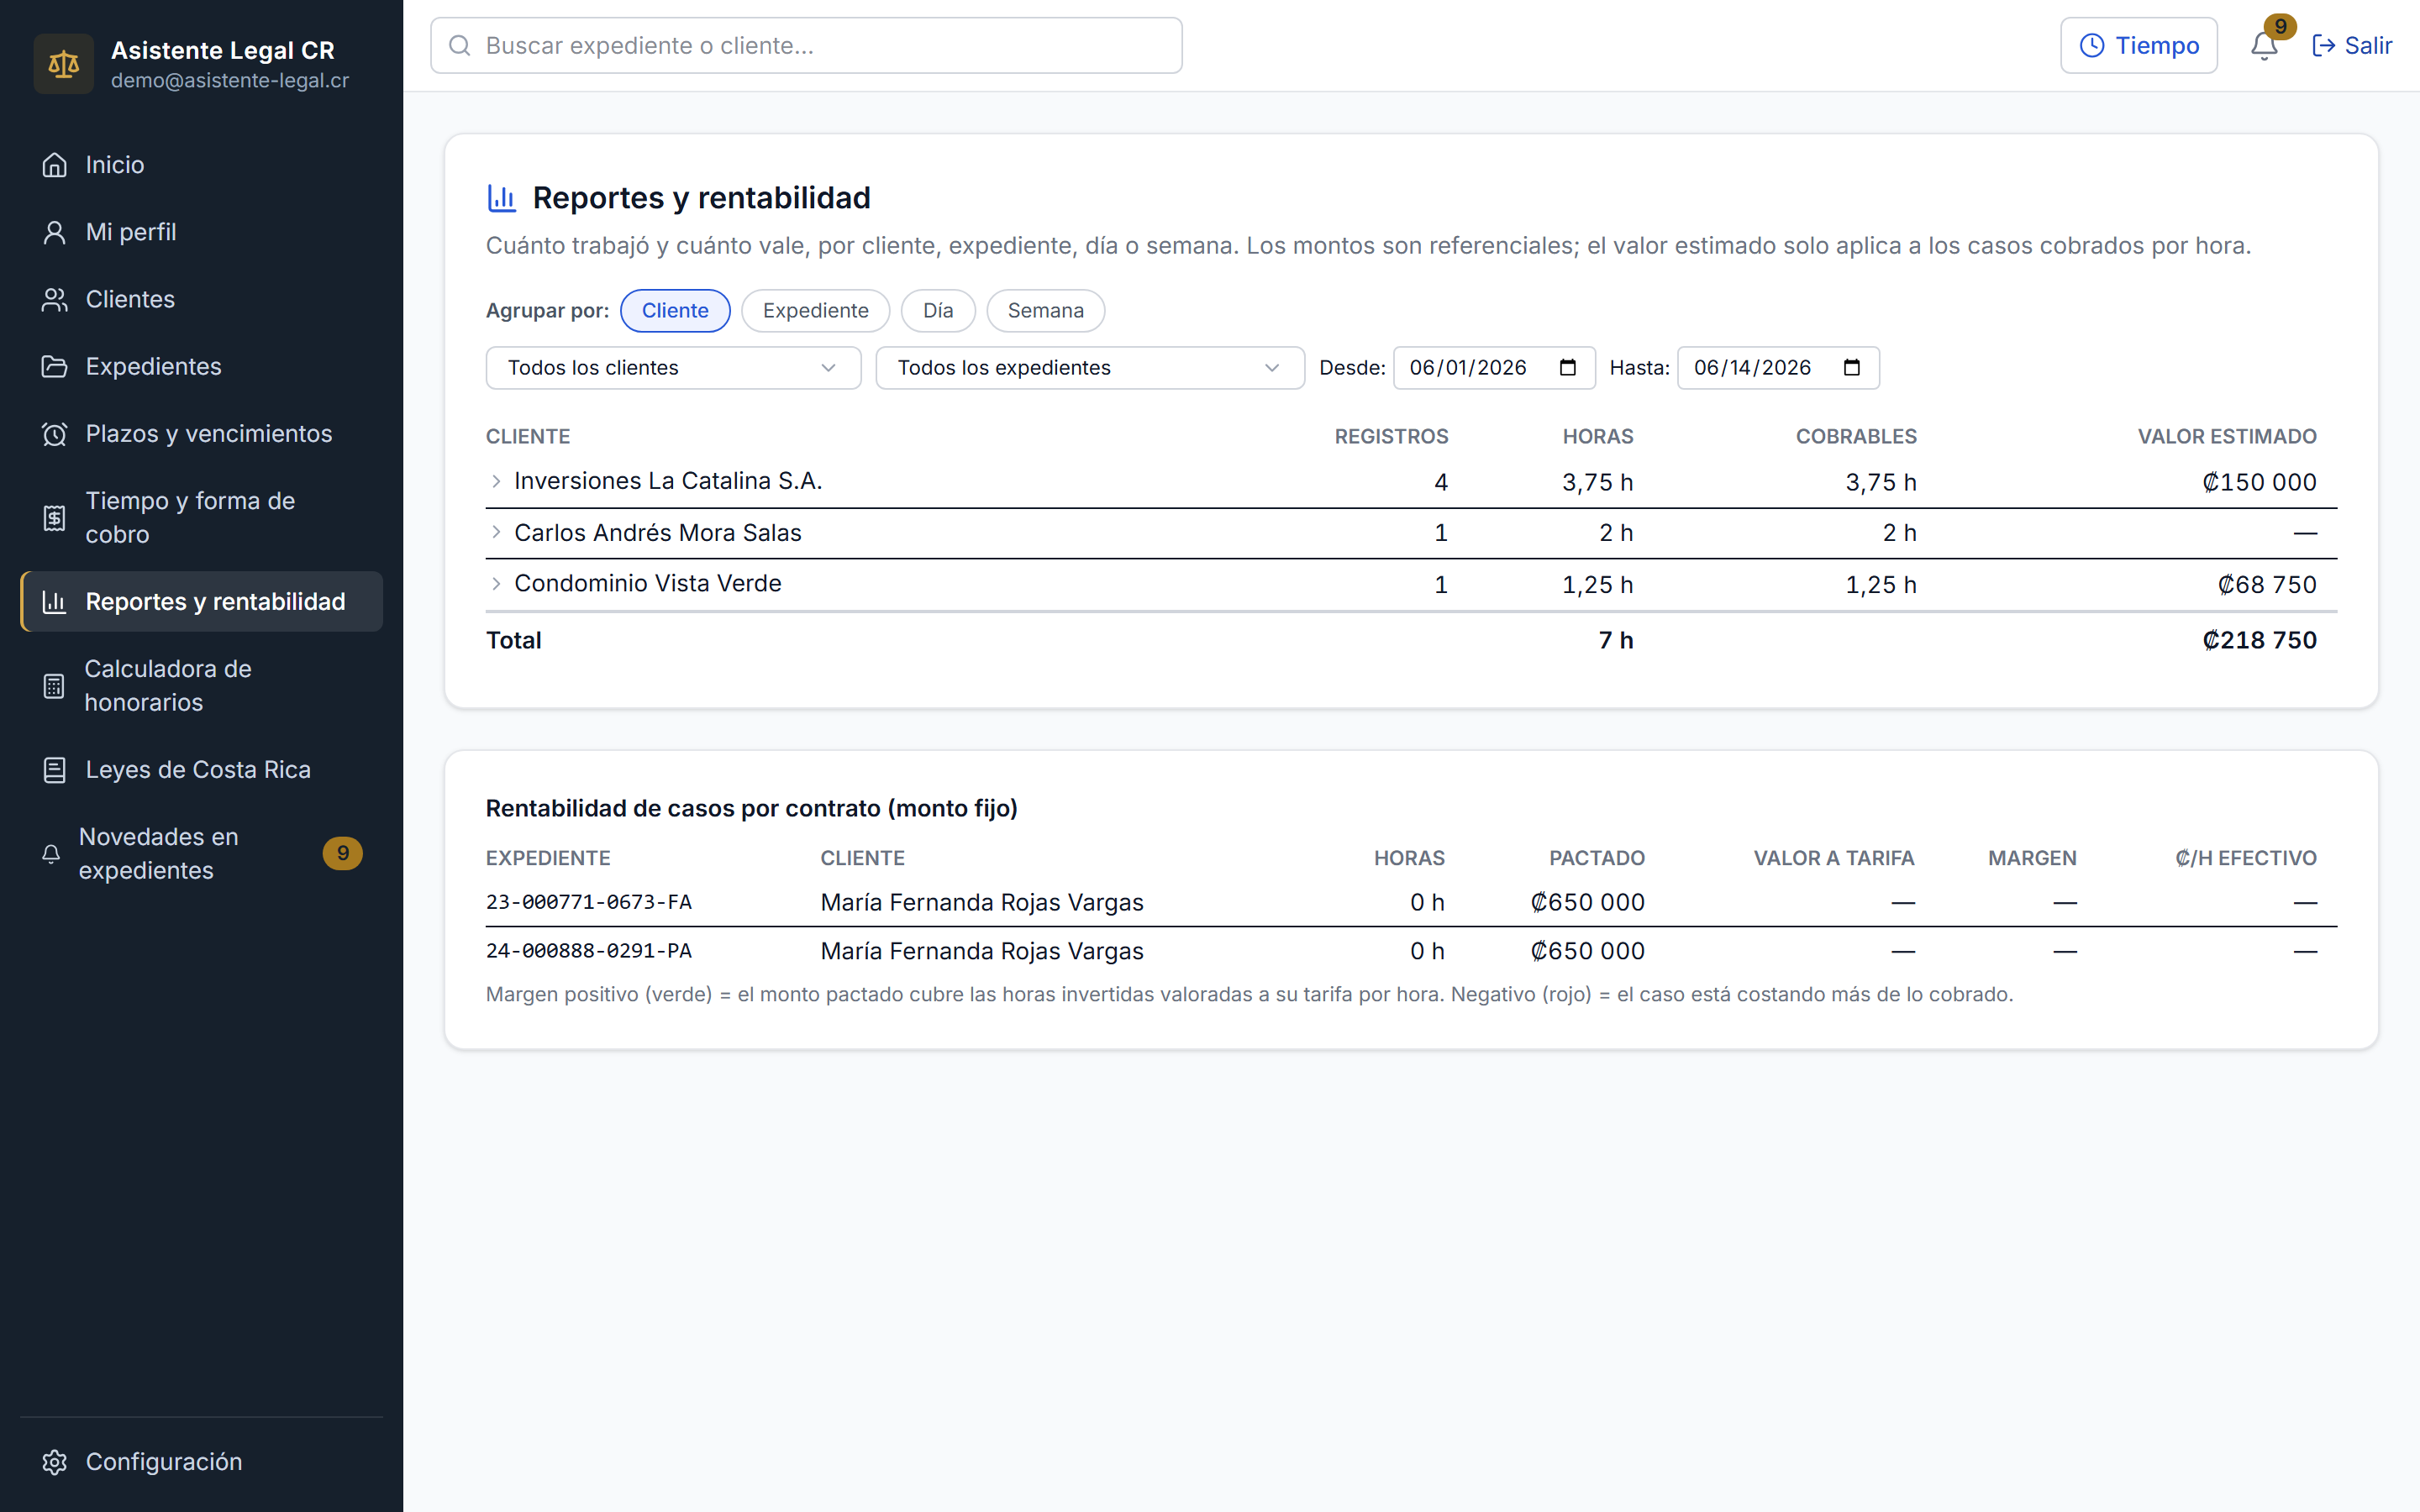Click the 7 h total hours
The image size is (2420, 1512).
pyautogui.click(x=1616, y=640)
